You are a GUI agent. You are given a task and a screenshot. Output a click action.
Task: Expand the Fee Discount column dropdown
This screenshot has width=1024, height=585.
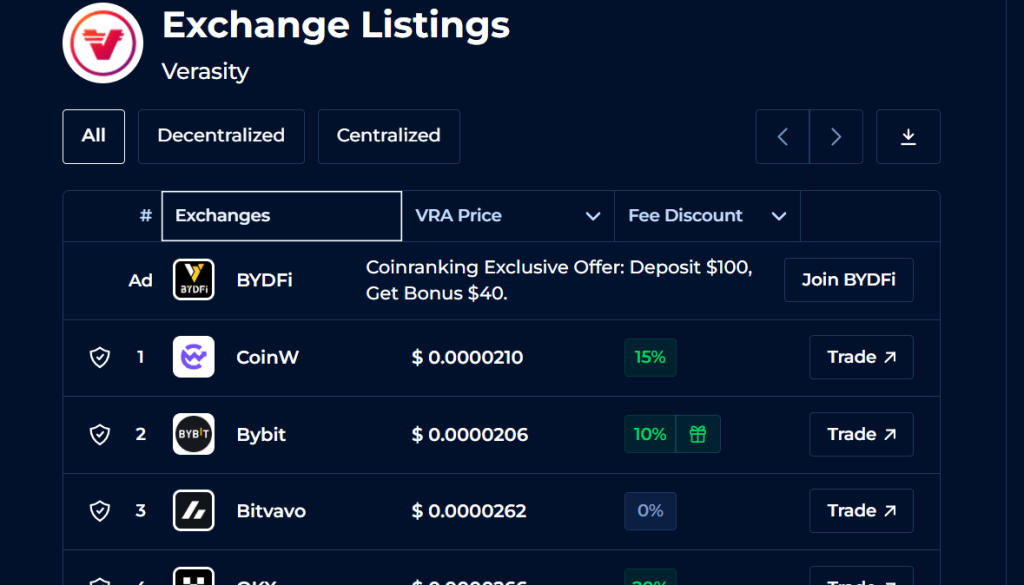pyautogui.click(x=779, y=216)
